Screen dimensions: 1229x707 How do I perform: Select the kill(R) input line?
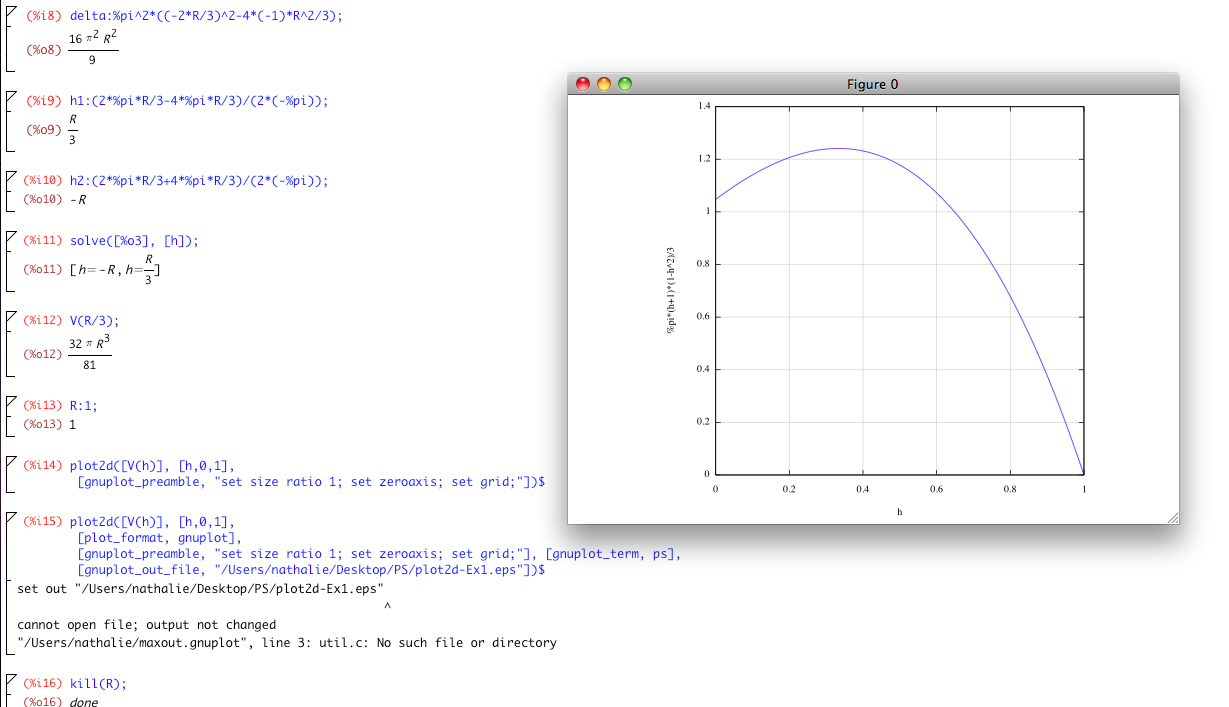(x=98, y=684)
